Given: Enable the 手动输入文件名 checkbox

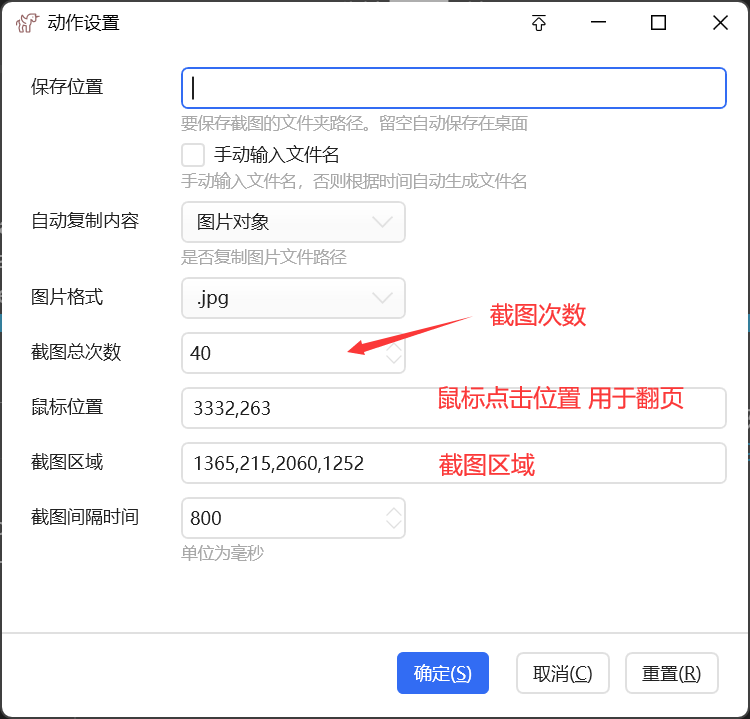Looking at the screenshot, I should point(193,155).
